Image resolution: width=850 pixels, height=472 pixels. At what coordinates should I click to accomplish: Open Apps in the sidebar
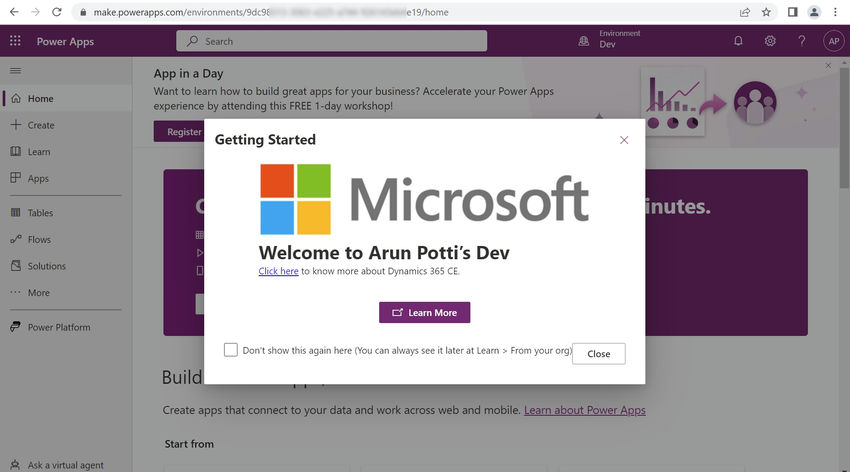[x=66, y=178]
